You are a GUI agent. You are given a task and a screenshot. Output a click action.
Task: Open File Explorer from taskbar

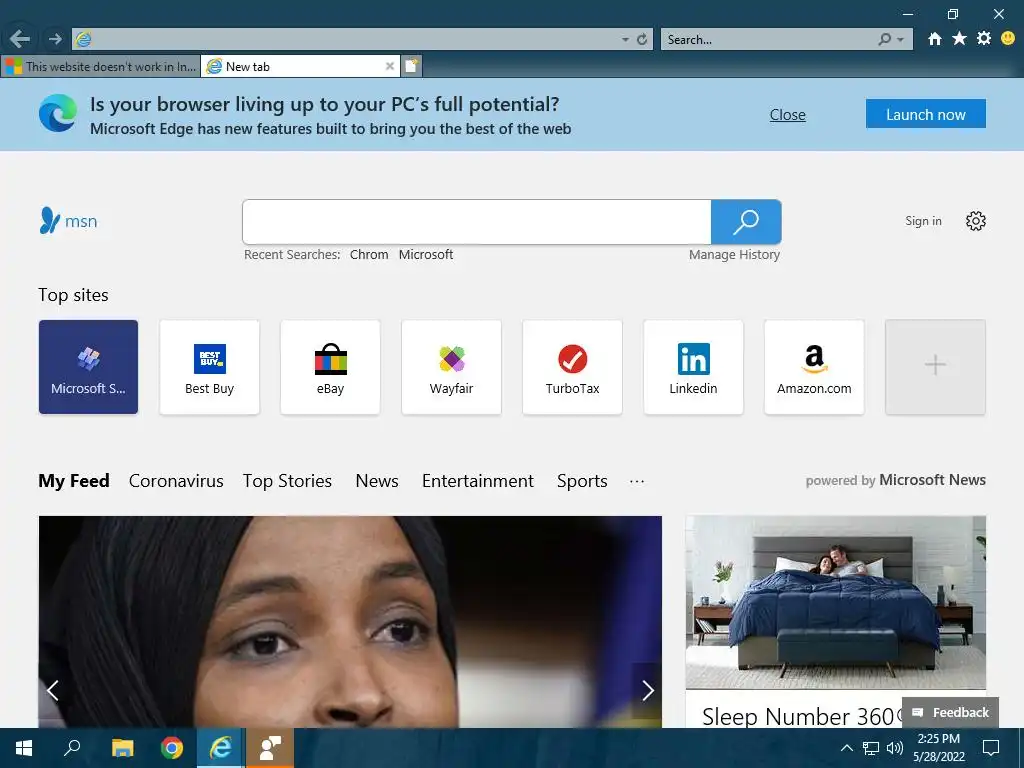pyautogui.click(x=122, y=748)
